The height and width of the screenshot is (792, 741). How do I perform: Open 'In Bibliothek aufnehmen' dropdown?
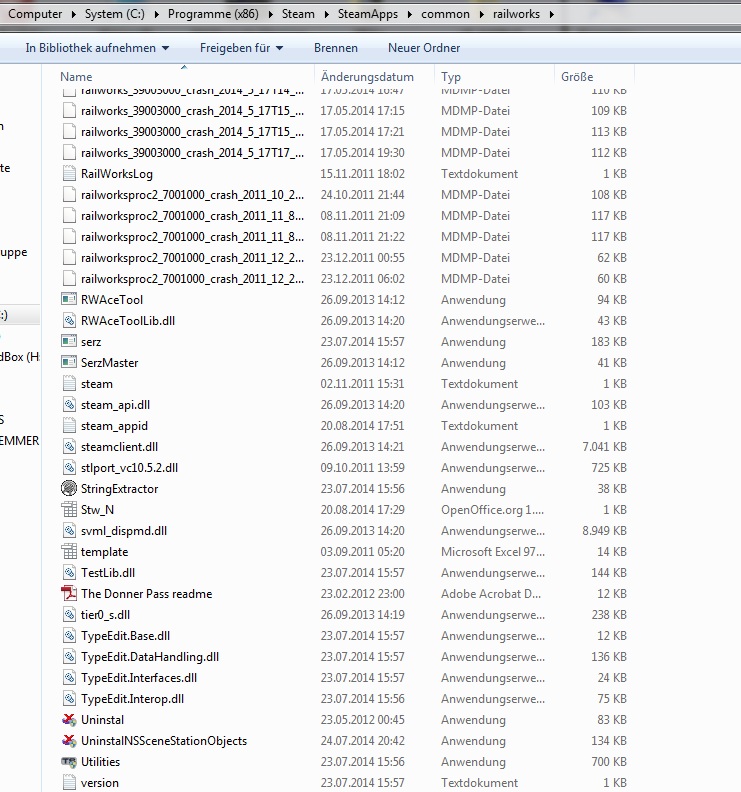tap(97, 48)
